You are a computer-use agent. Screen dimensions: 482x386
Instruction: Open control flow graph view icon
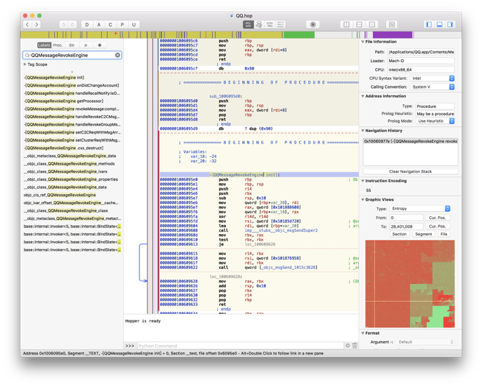(259, 25)
